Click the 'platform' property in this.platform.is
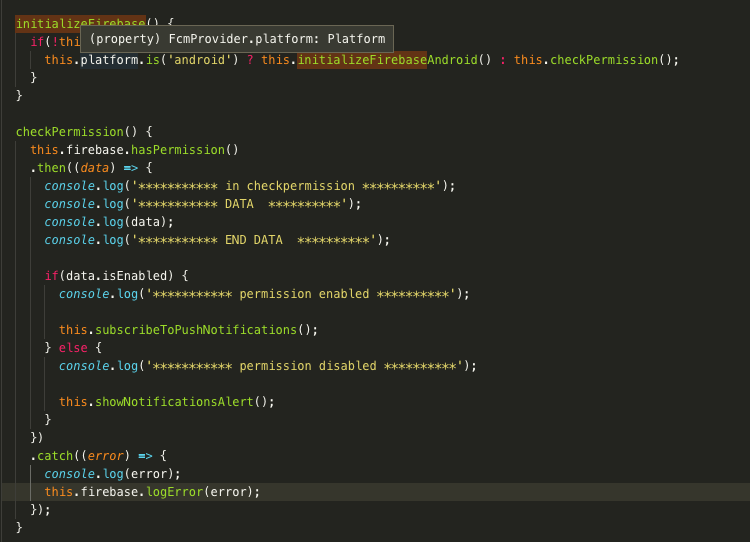 click(110, 60)
